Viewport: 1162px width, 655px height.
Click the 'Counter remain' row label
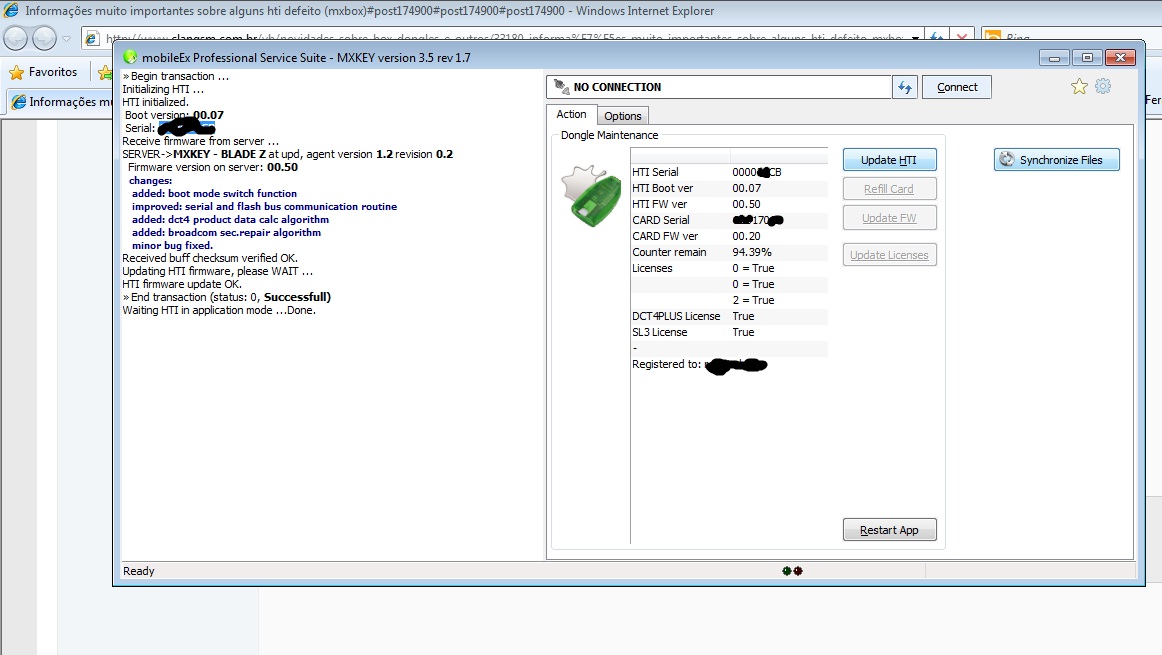(x=669, y=252)
